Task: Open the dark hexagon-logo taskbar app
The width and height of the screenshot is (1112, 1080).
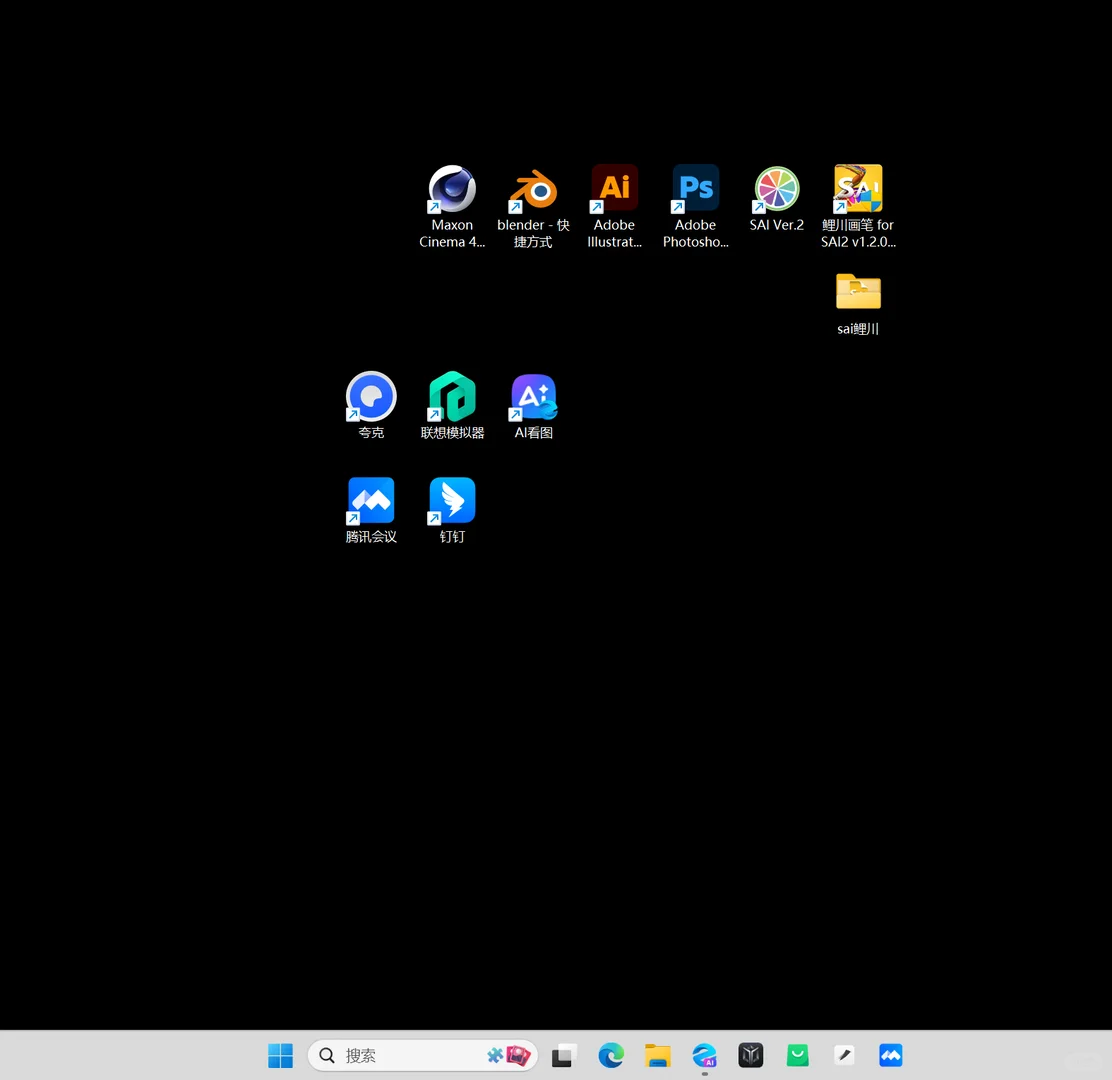Action: pos(750,1055)
